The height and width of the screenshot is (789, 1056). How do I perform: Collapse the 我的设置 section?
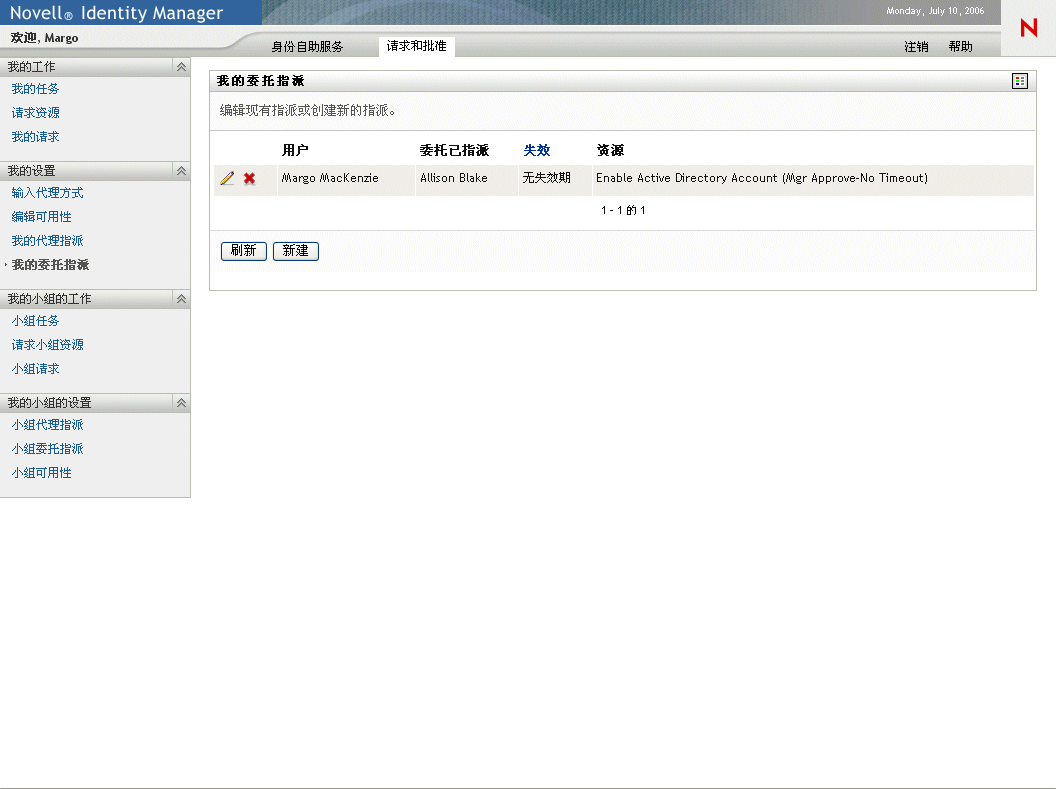[x=181, y=171]
